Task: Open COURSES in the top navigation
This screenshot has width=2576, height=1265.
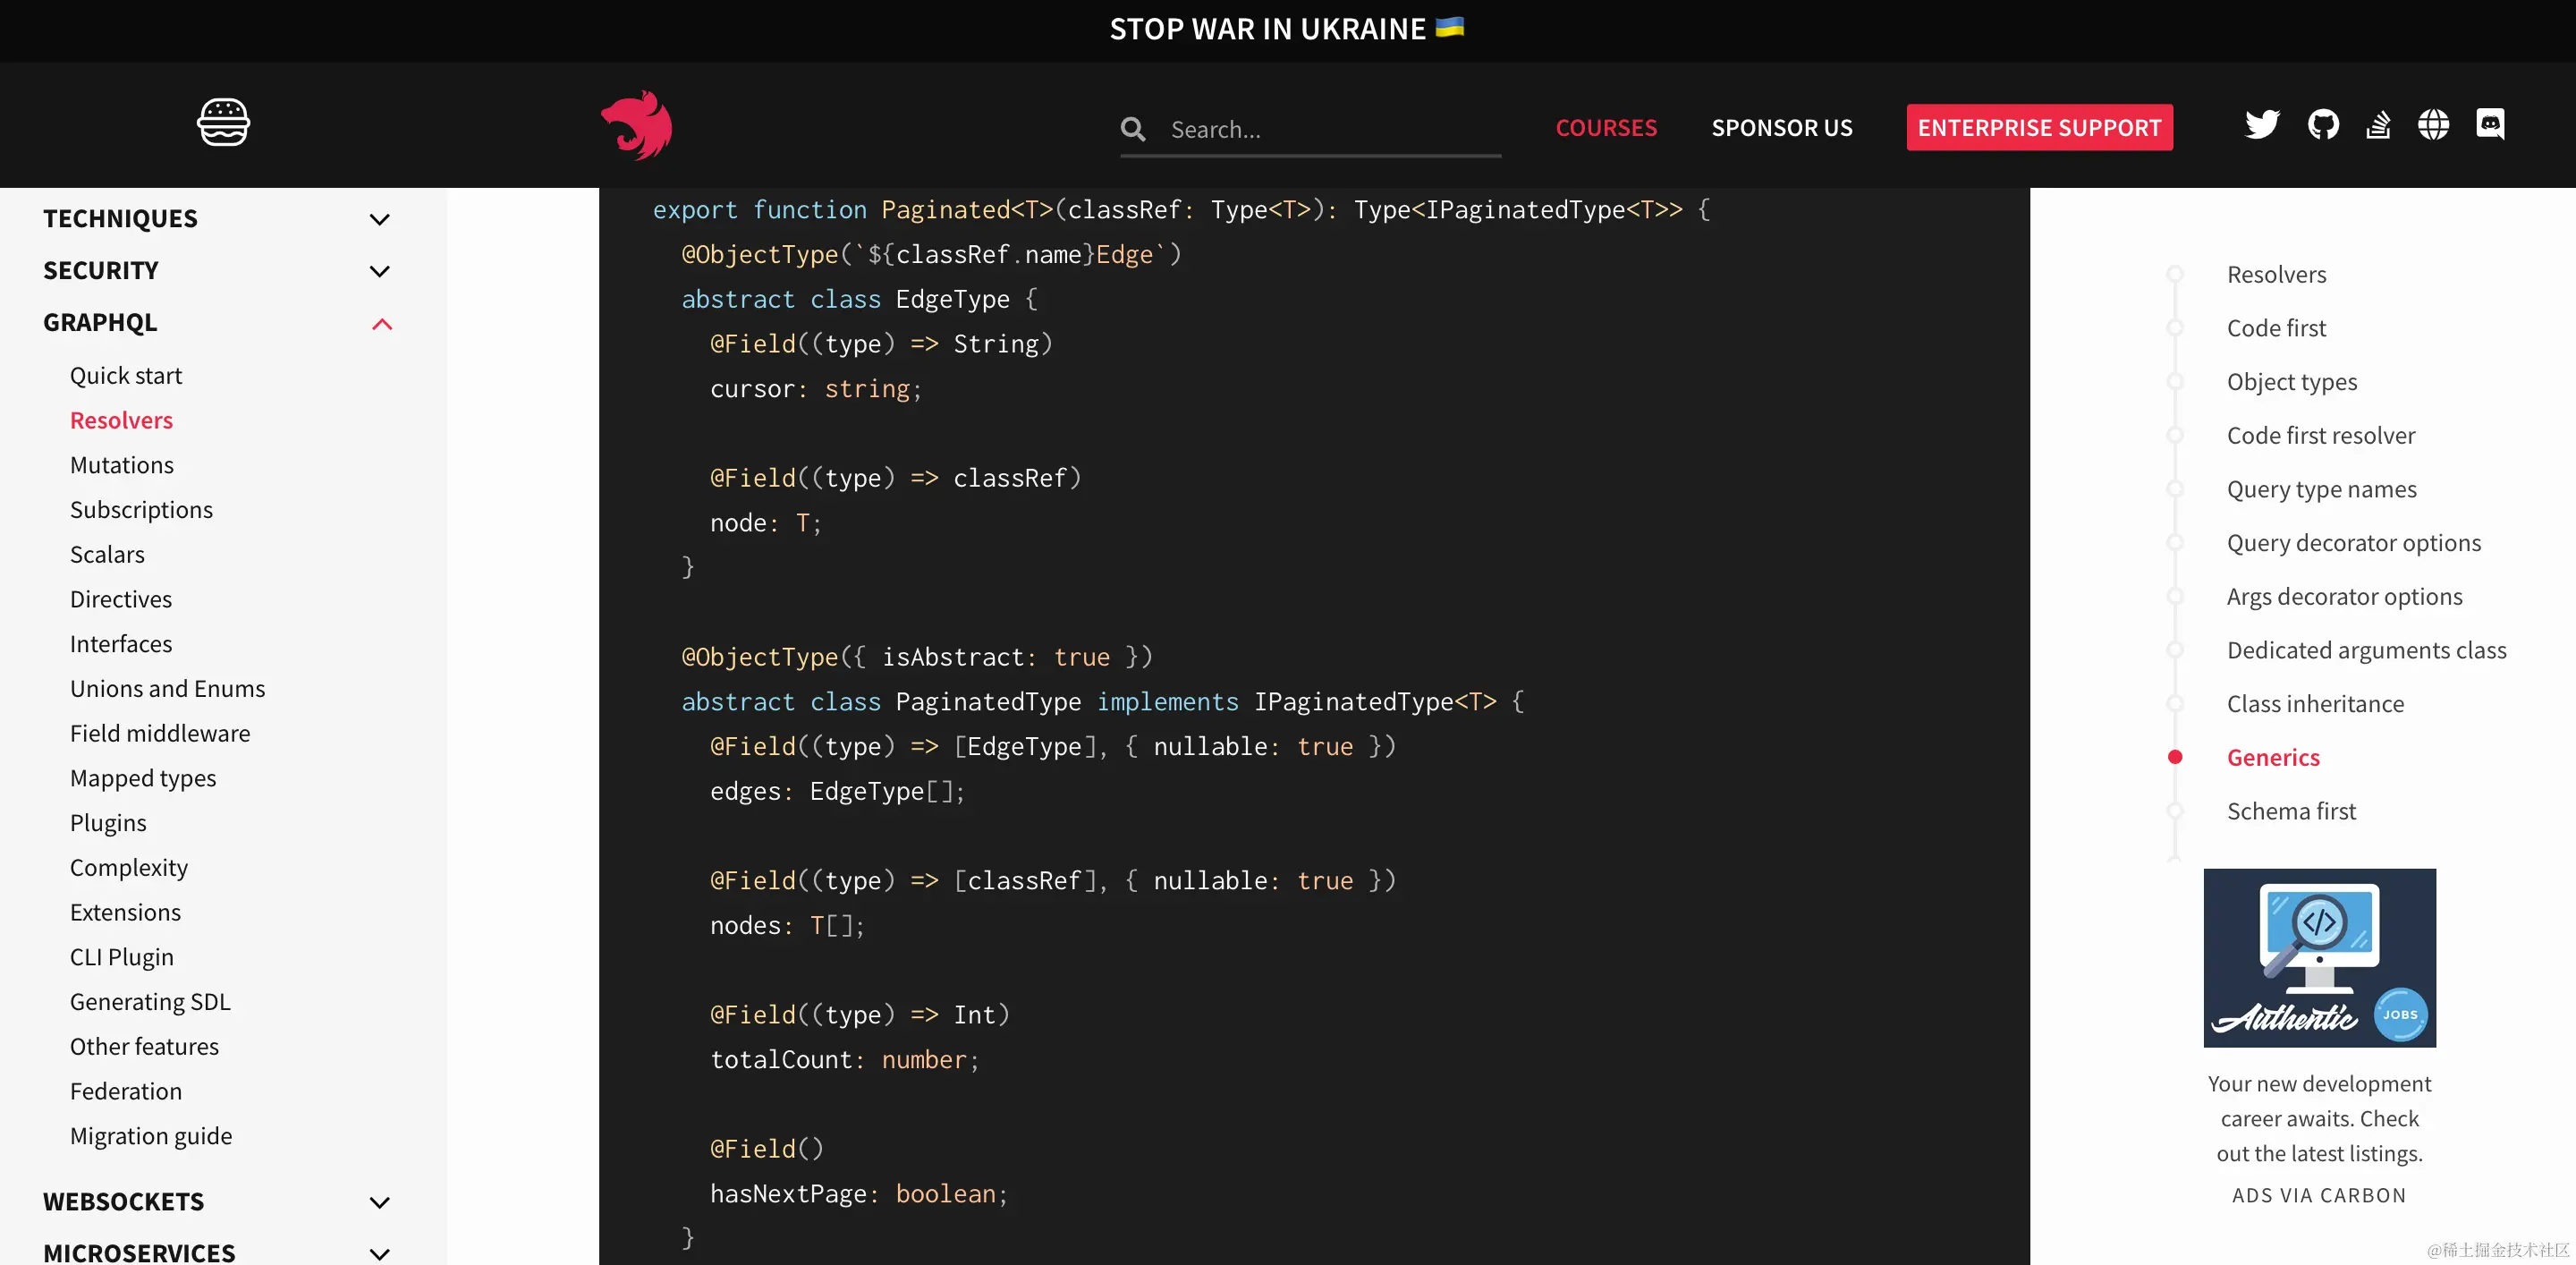Action: [x=1606, y=128]
